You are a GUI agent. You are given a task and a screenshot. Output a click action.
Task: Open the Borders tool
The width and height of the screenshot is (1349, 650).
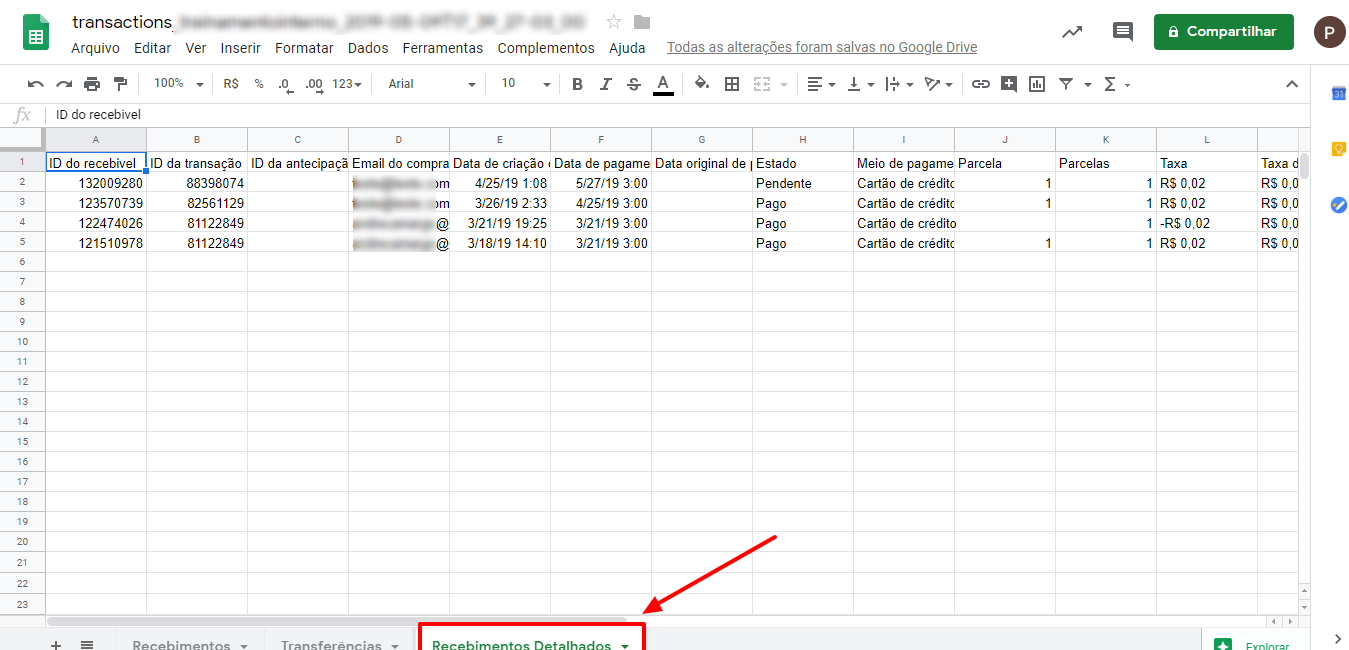(732, 84)
